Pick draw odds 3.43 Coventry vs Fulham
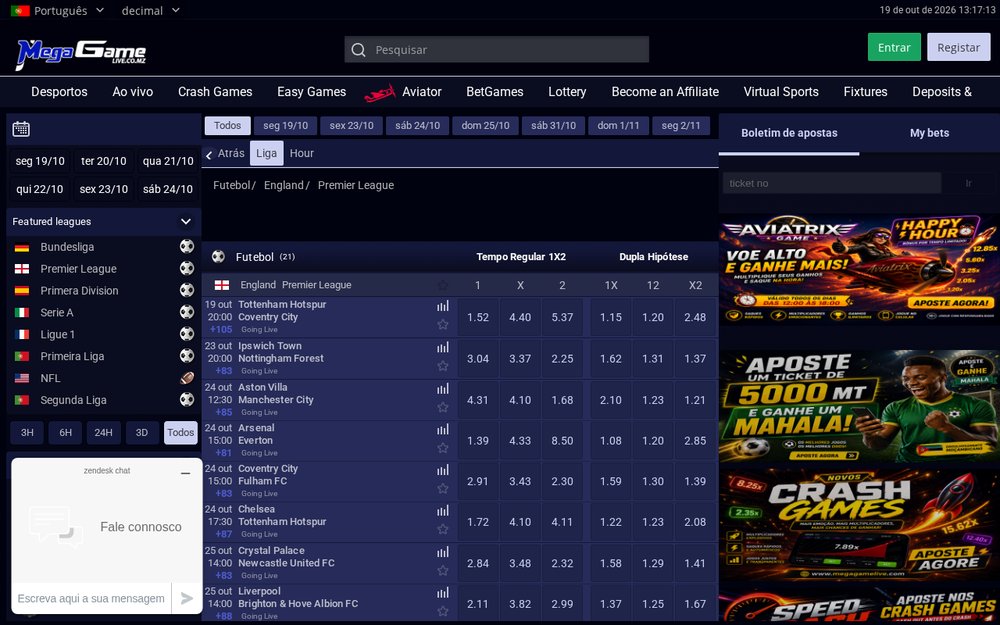Screen dimensions: 1000x625 [x=520, y=482]
